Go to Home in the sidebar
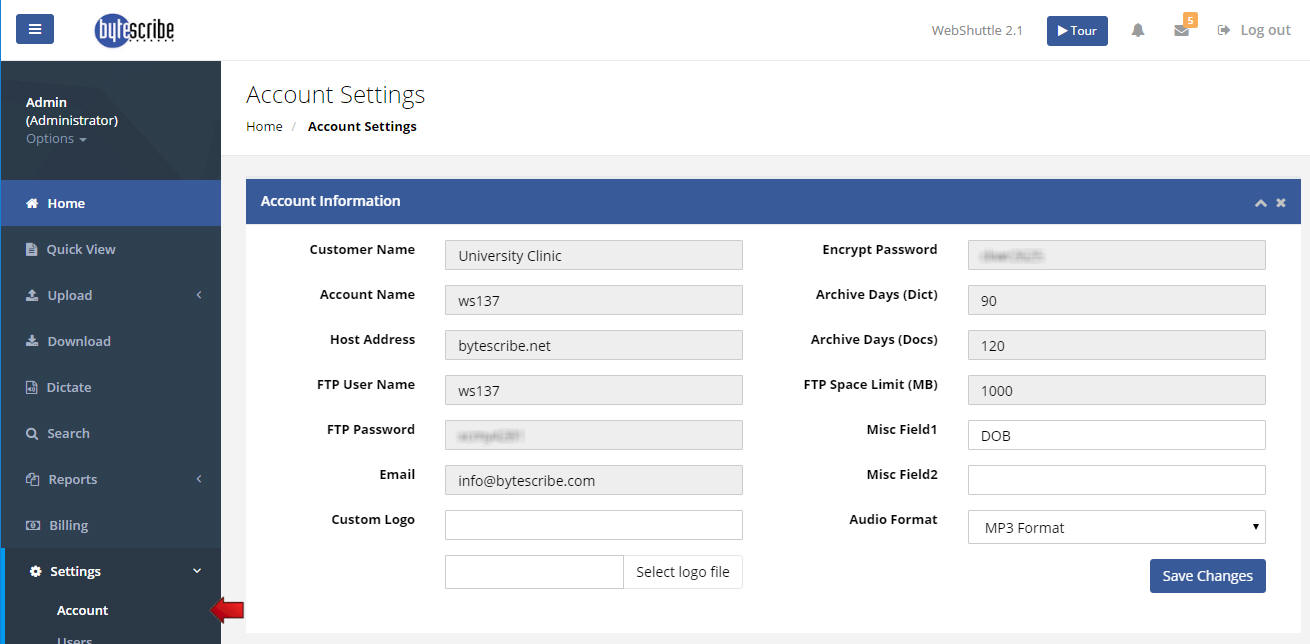Screen dimensions: 1310x644 (110, 203)
